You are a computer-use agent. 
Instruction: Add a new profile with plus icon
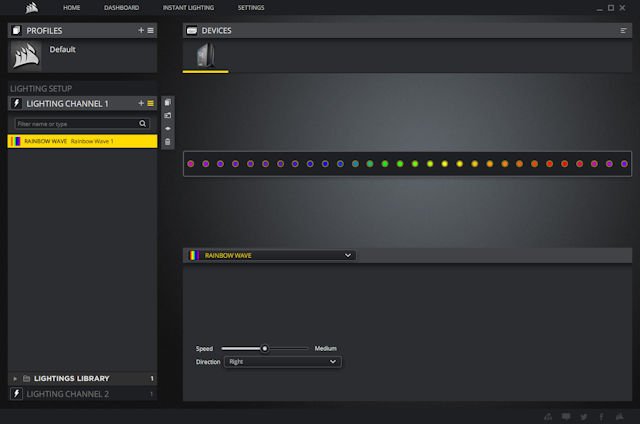point(141,30)
